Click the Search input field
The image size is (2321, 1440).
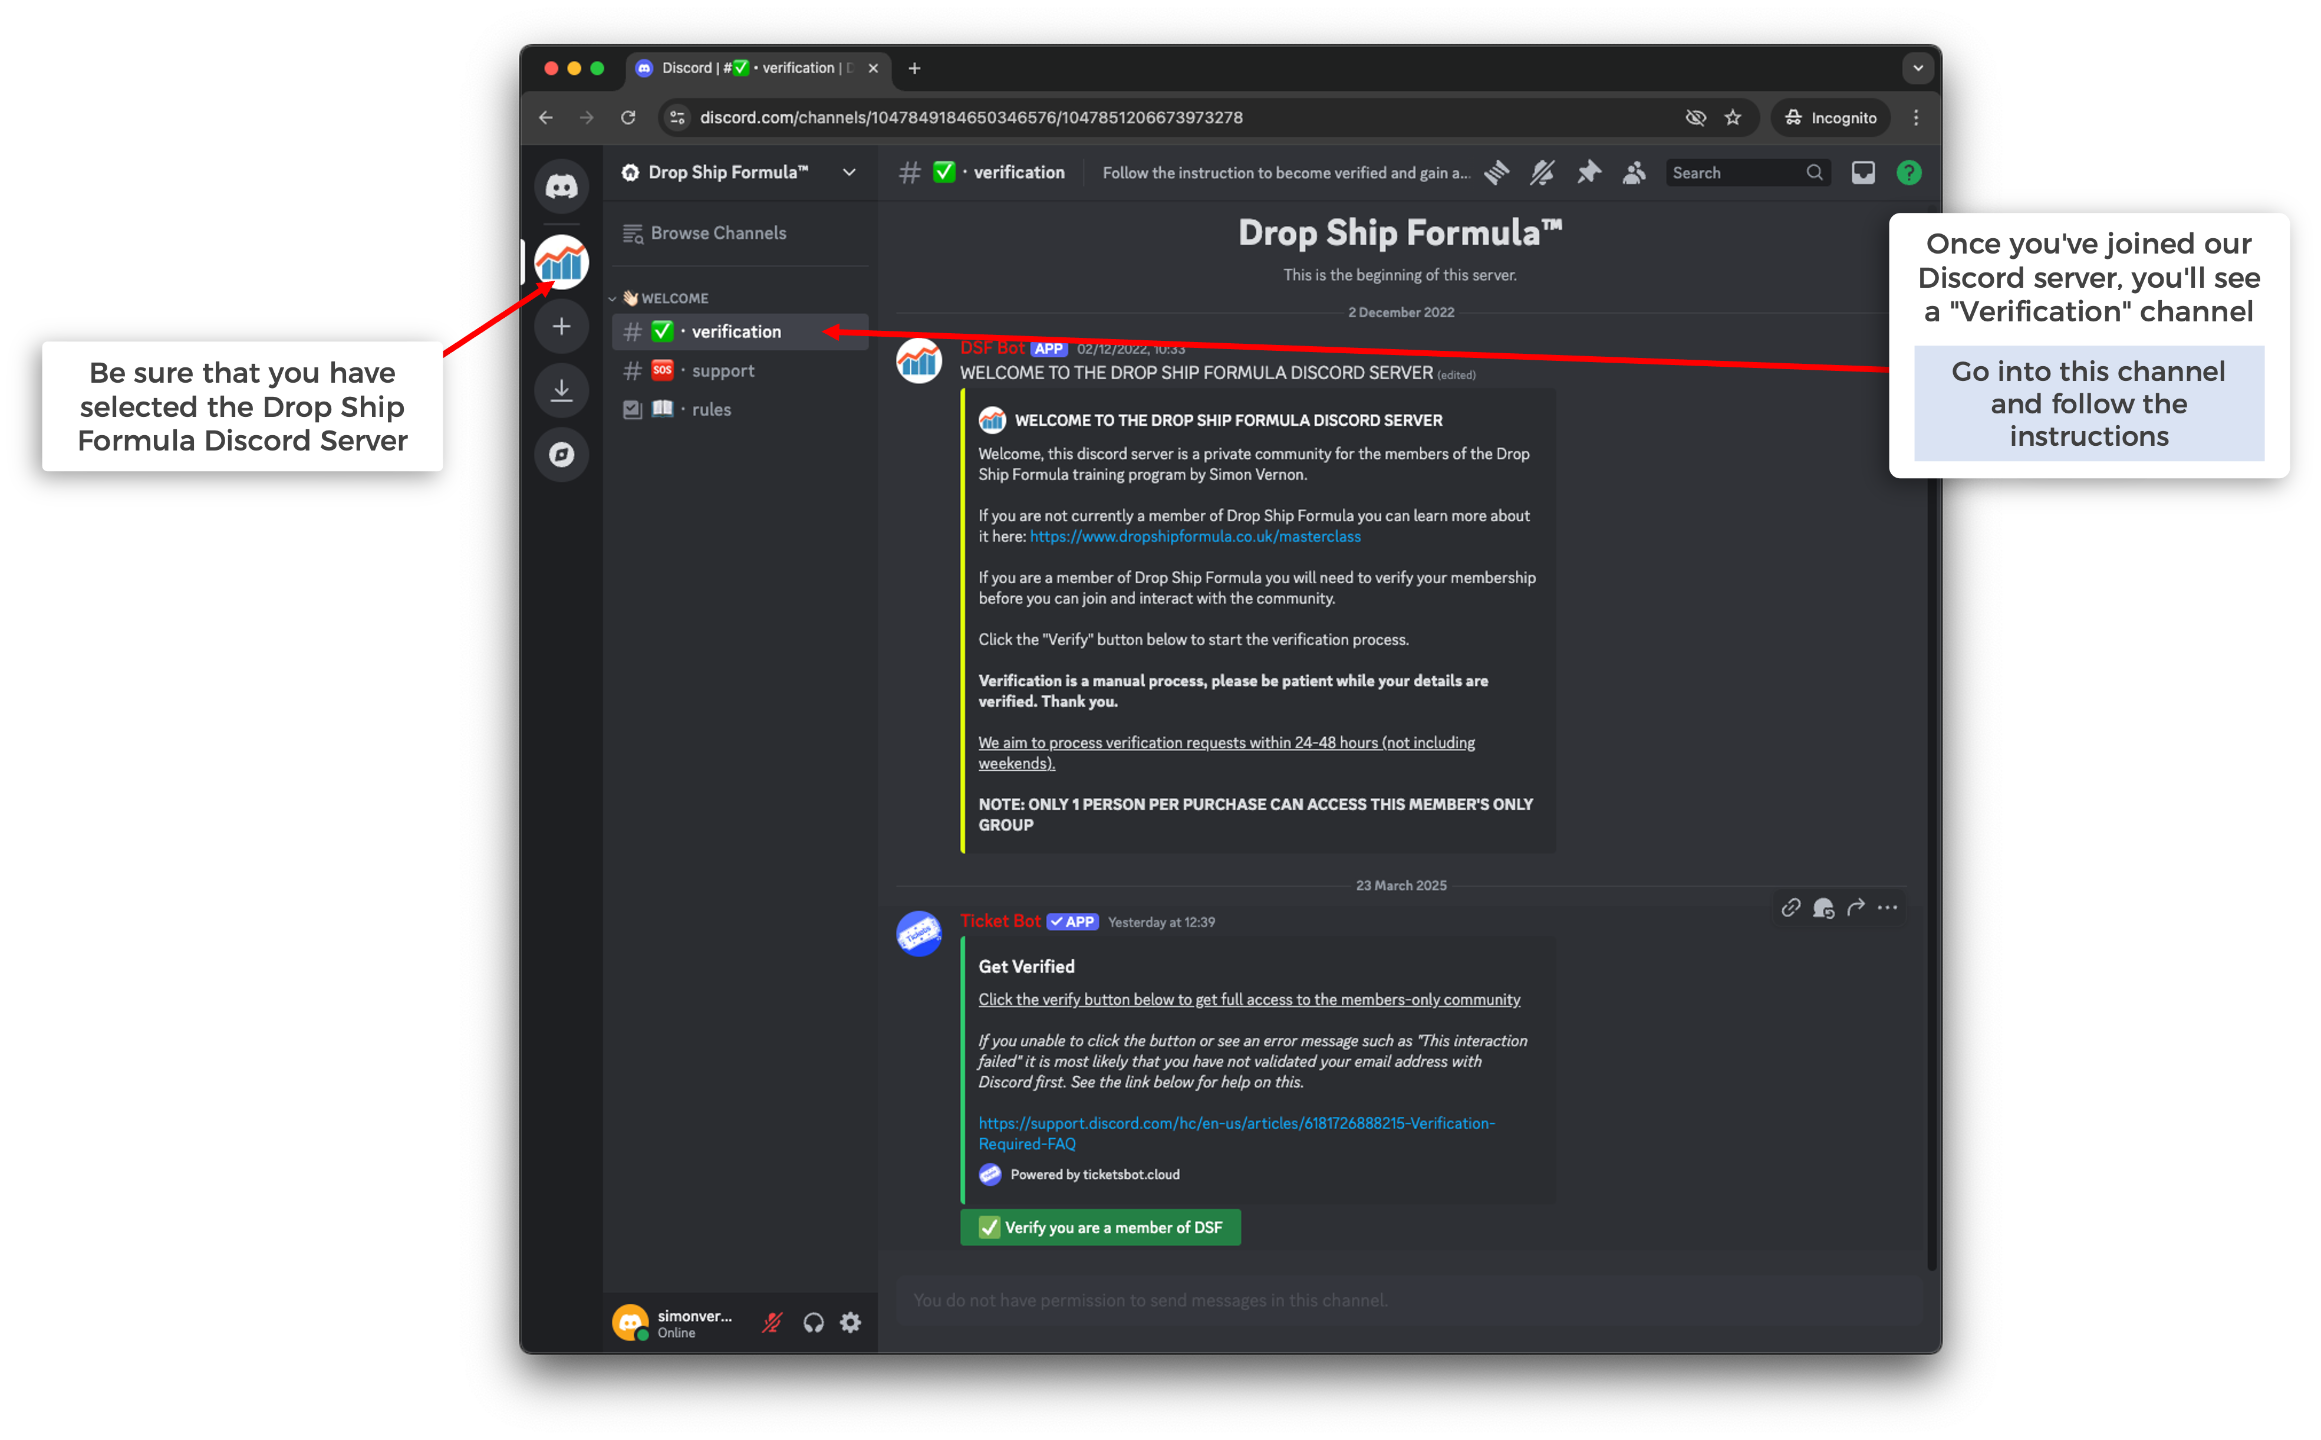(1736, 173)
